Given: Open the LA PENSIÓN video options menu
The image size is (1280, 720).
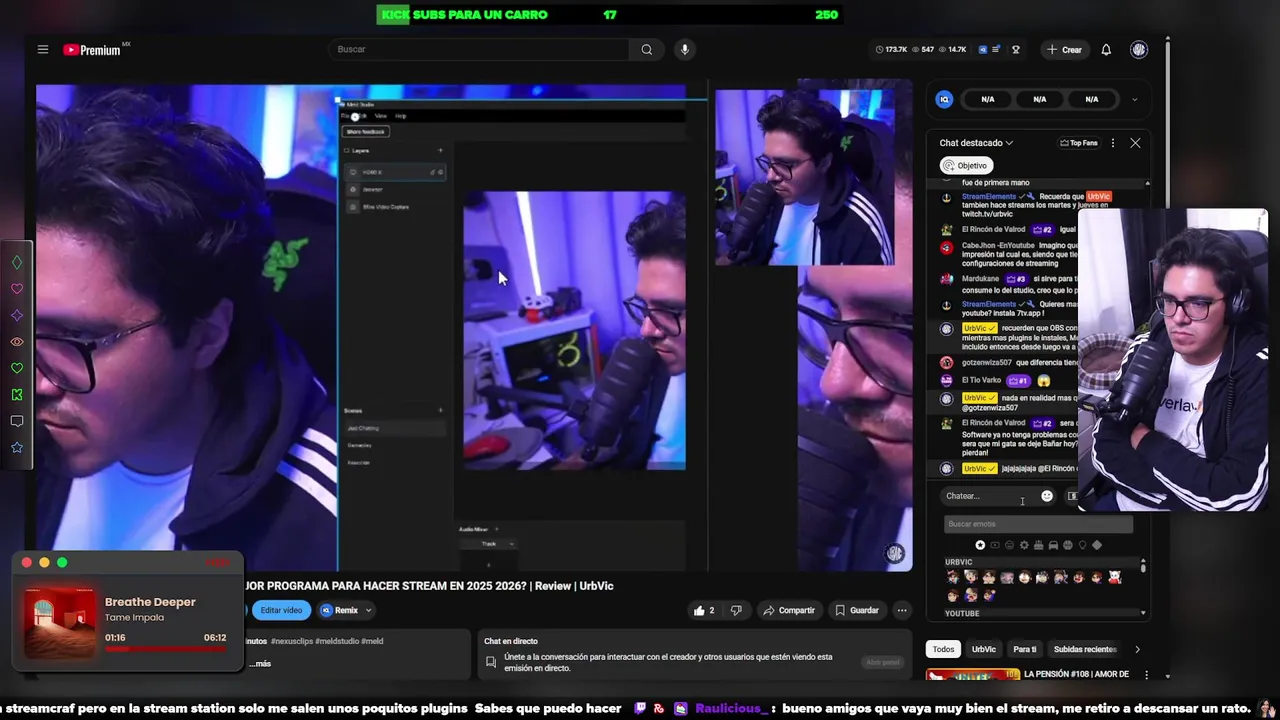Looking at the screenshot, I should [1146, 675].
